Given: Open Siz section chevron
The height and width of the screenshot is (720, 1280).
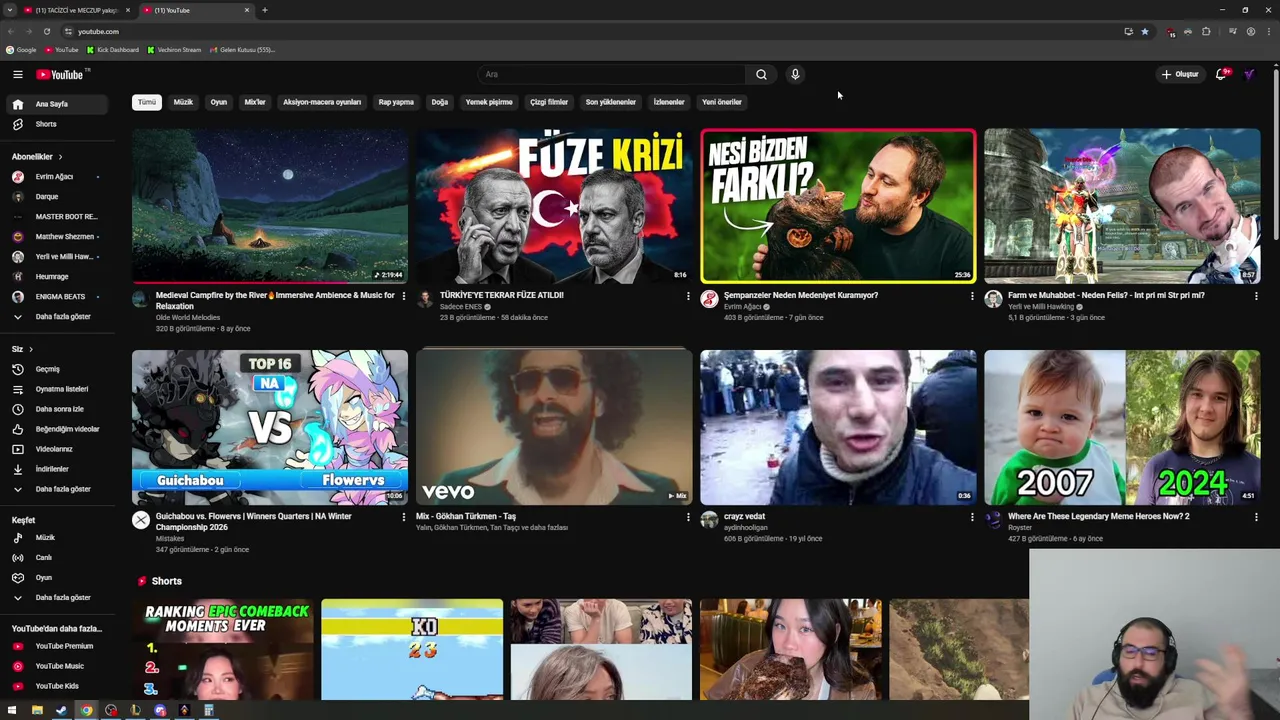Looking at the screenshot, I should pyautogui.click(x=31, y=349).
